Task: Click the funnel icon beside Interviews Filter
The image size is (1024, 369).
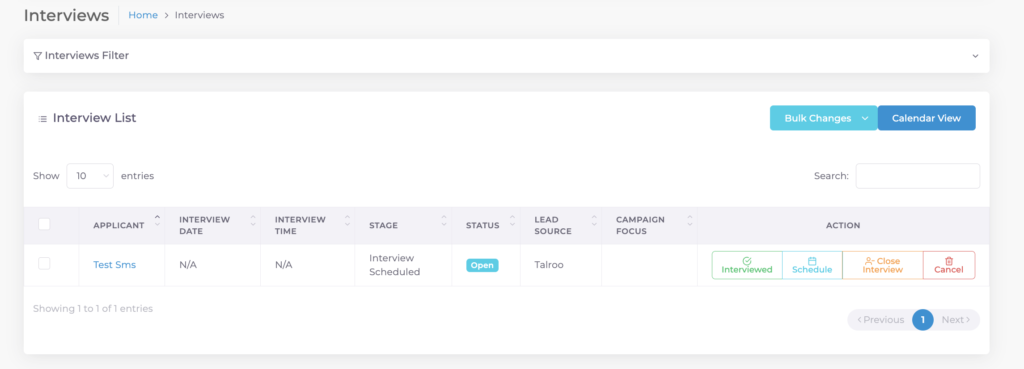Action: click(x=37, y=56)
